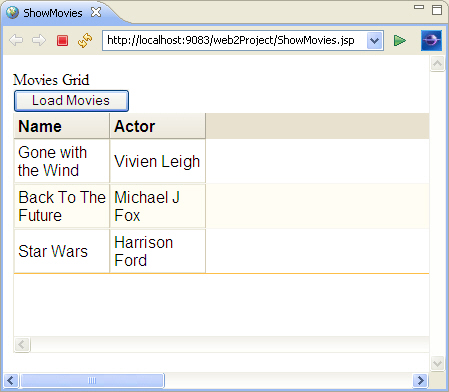Screen dimensions: 449x392
Task: Select the Back To The Future cell
Action: click(x=62, y=206)
